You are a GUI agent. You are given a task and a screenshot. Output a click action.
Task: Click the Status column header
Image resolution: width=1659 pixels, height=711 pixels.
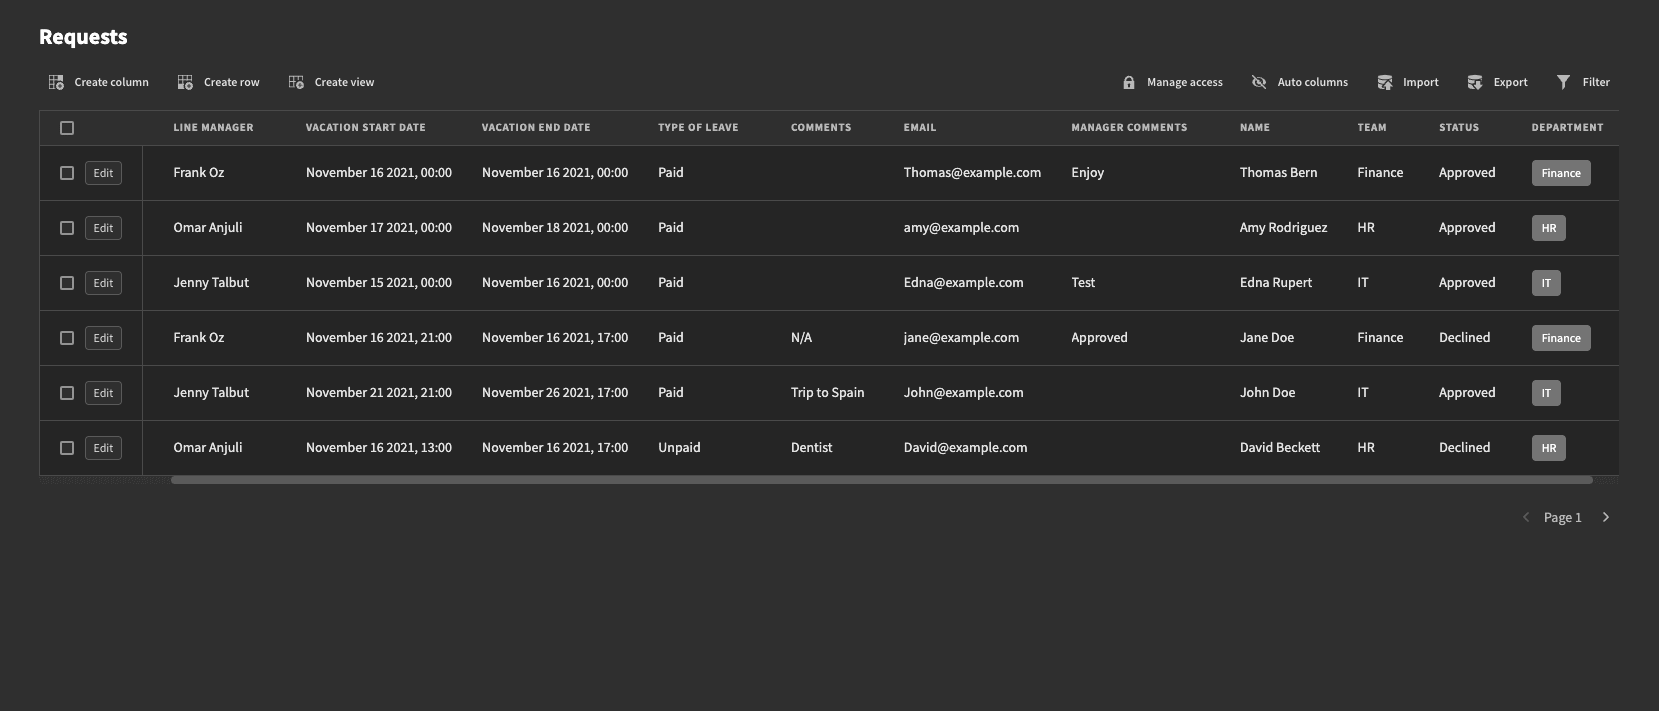pyautogui.click(x=1459, y=128)
